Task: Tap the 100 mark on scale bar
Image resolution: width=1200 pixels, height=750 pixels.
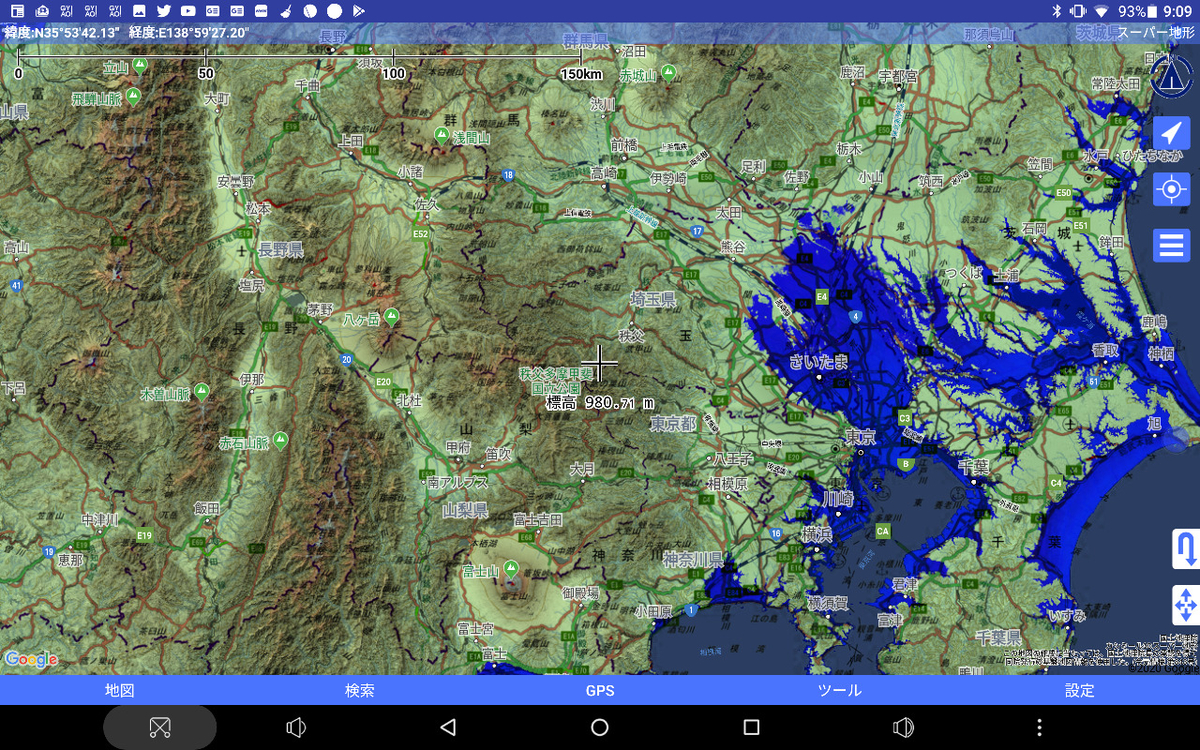Action: 393,74
